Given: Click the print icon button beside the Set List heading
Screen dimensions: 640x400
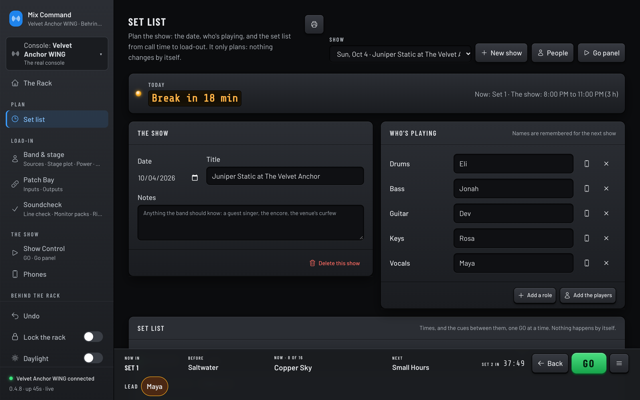Looking at the screenshot, I should point(314,24).
